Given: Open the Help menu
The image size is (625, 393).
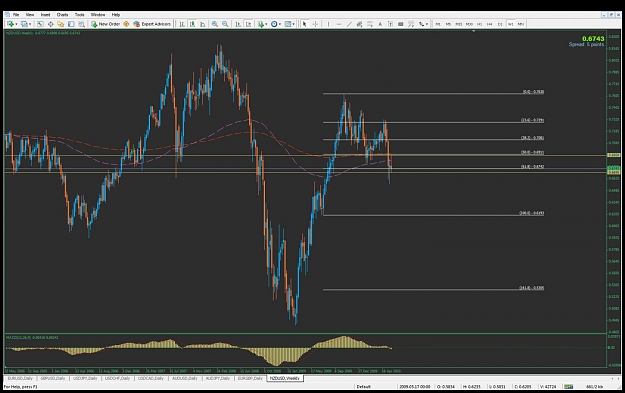Looking at the screenshot, I should click(x=116, y=15).
